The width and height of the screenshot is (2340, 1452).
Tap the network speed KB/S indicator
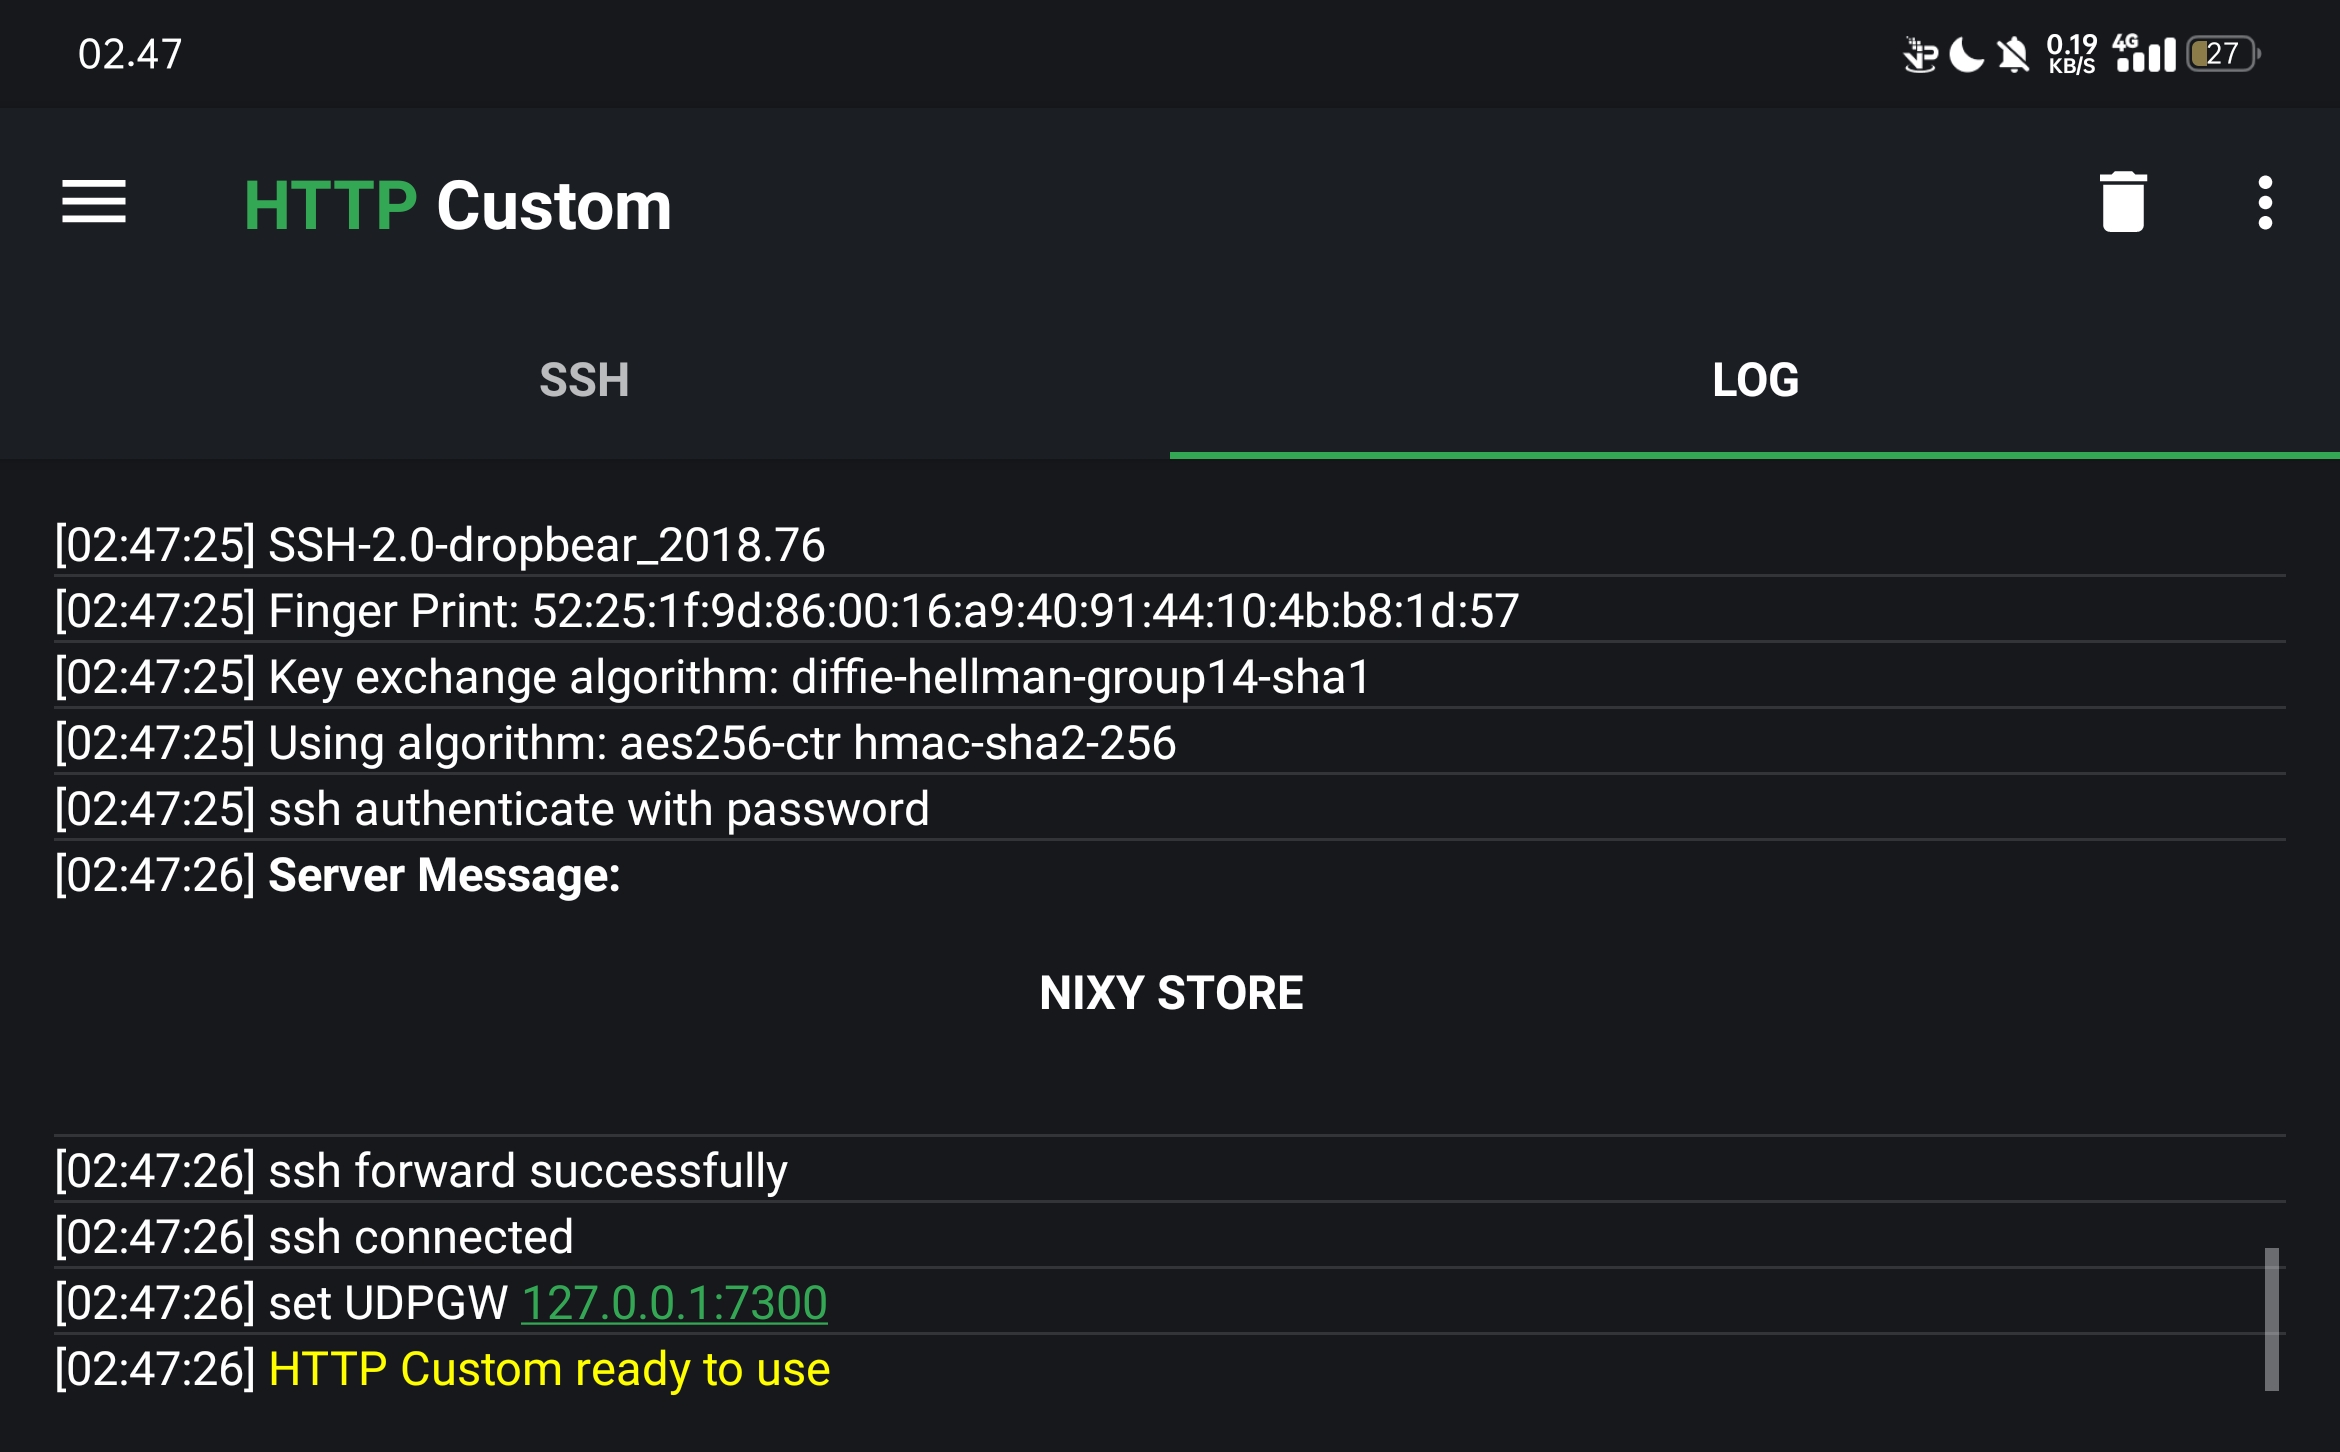[x=2071, y=54]
